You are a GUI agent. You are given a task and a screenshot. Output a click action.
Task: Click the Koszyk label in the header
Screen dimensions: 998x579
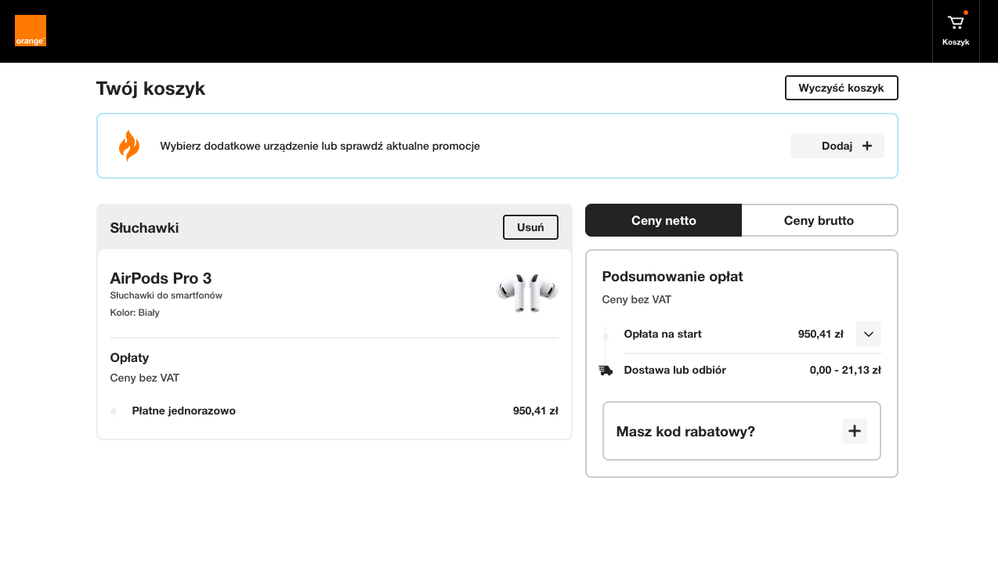[x=955, y=42]
